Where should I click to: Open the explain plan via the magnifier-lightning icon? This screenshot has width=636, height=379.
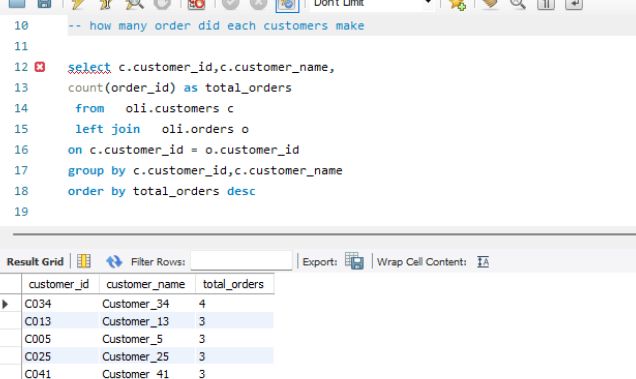(x=134, y=3)
